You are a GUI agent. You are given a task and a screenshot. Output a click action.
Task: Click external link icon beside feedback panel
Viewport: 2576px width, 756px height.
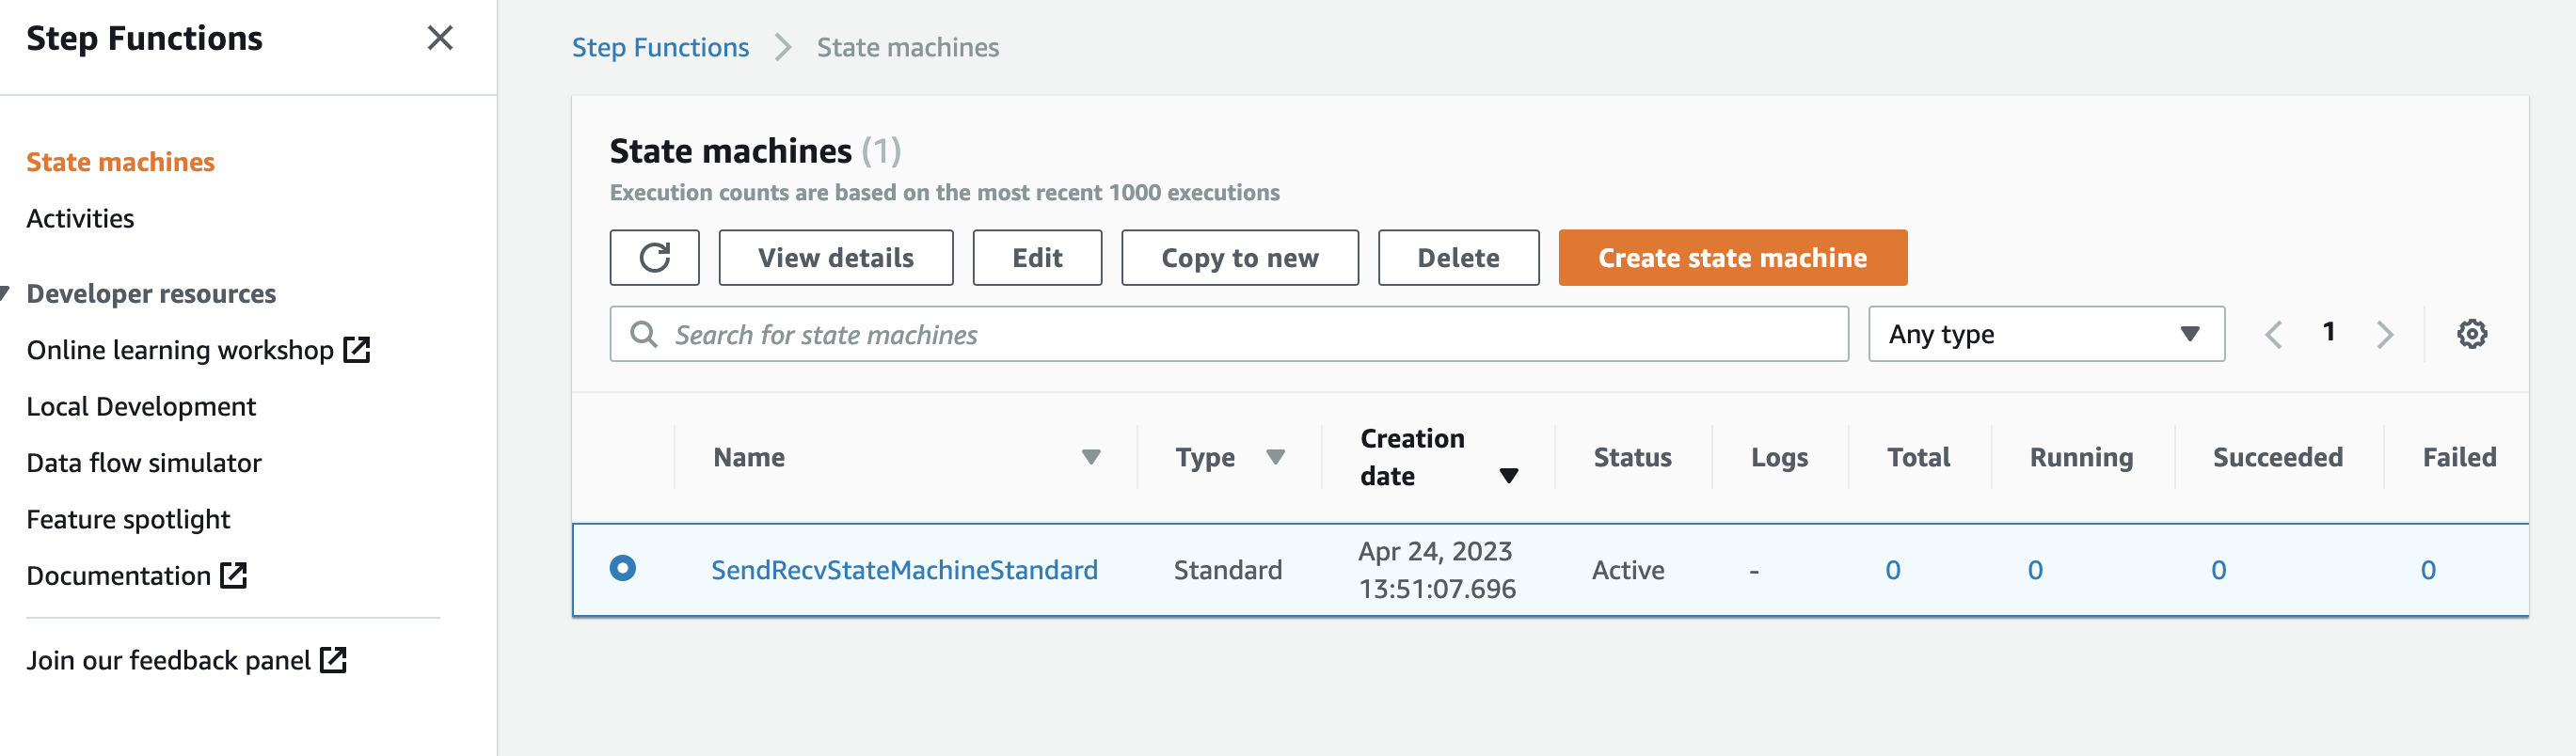333,660
